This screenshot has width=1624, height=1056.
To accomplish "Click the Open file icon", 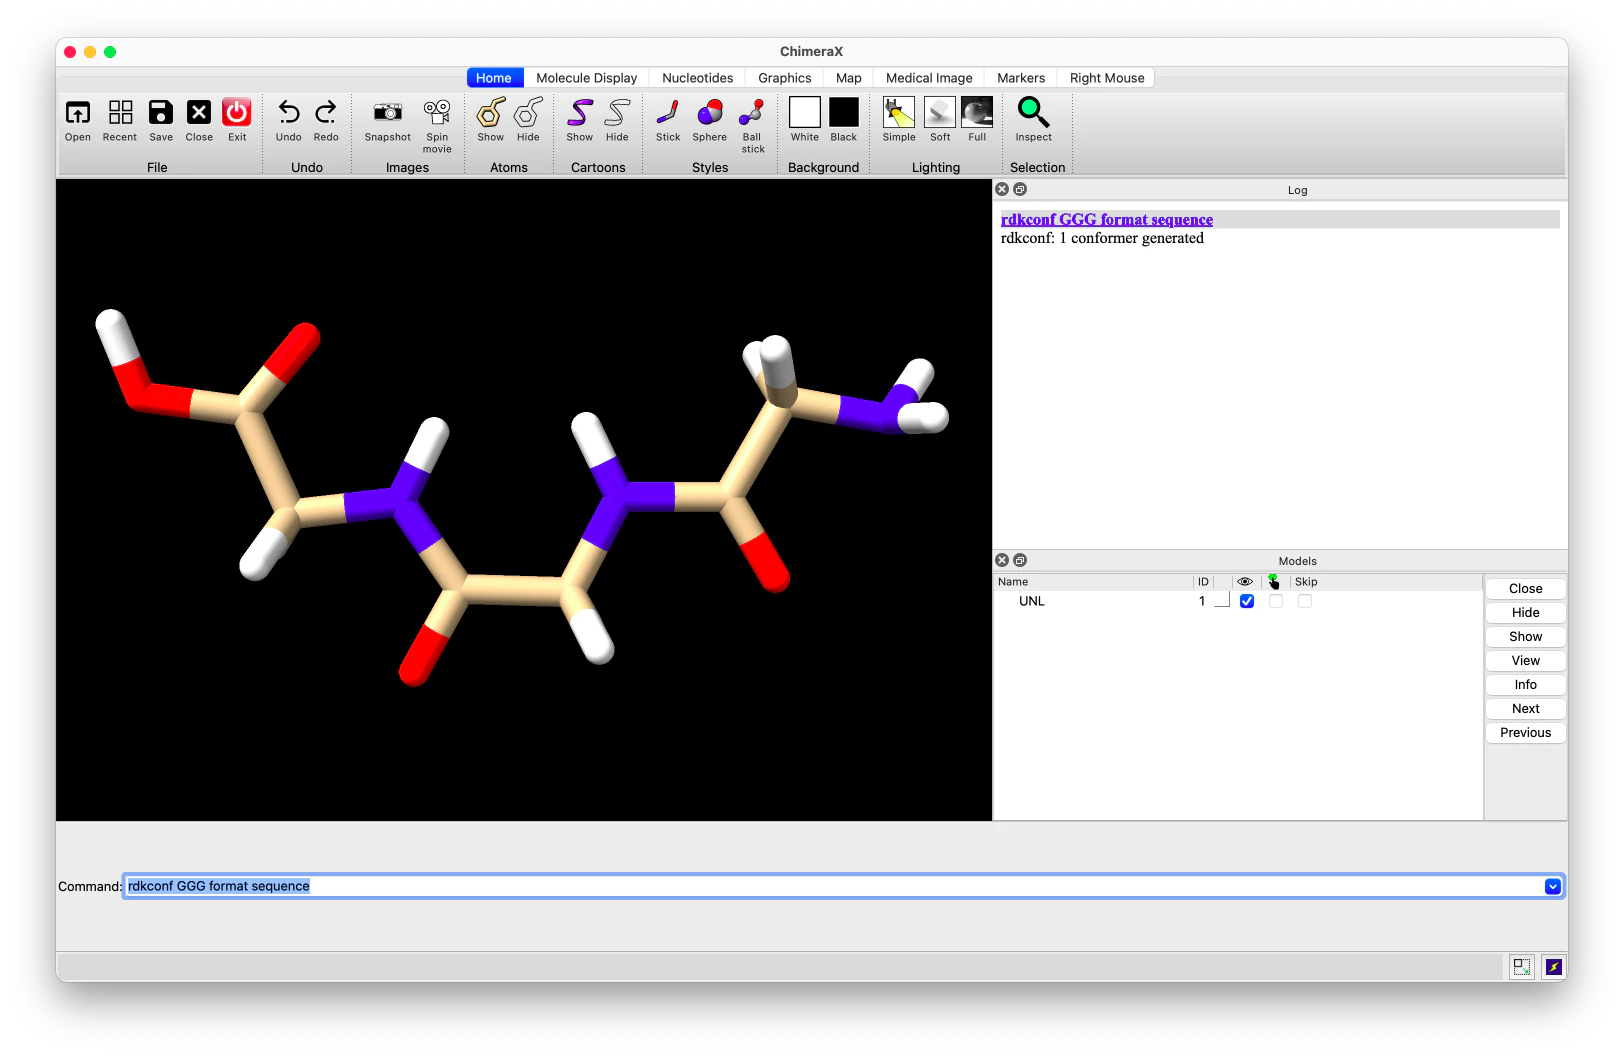I will click(x=78, y=112).
